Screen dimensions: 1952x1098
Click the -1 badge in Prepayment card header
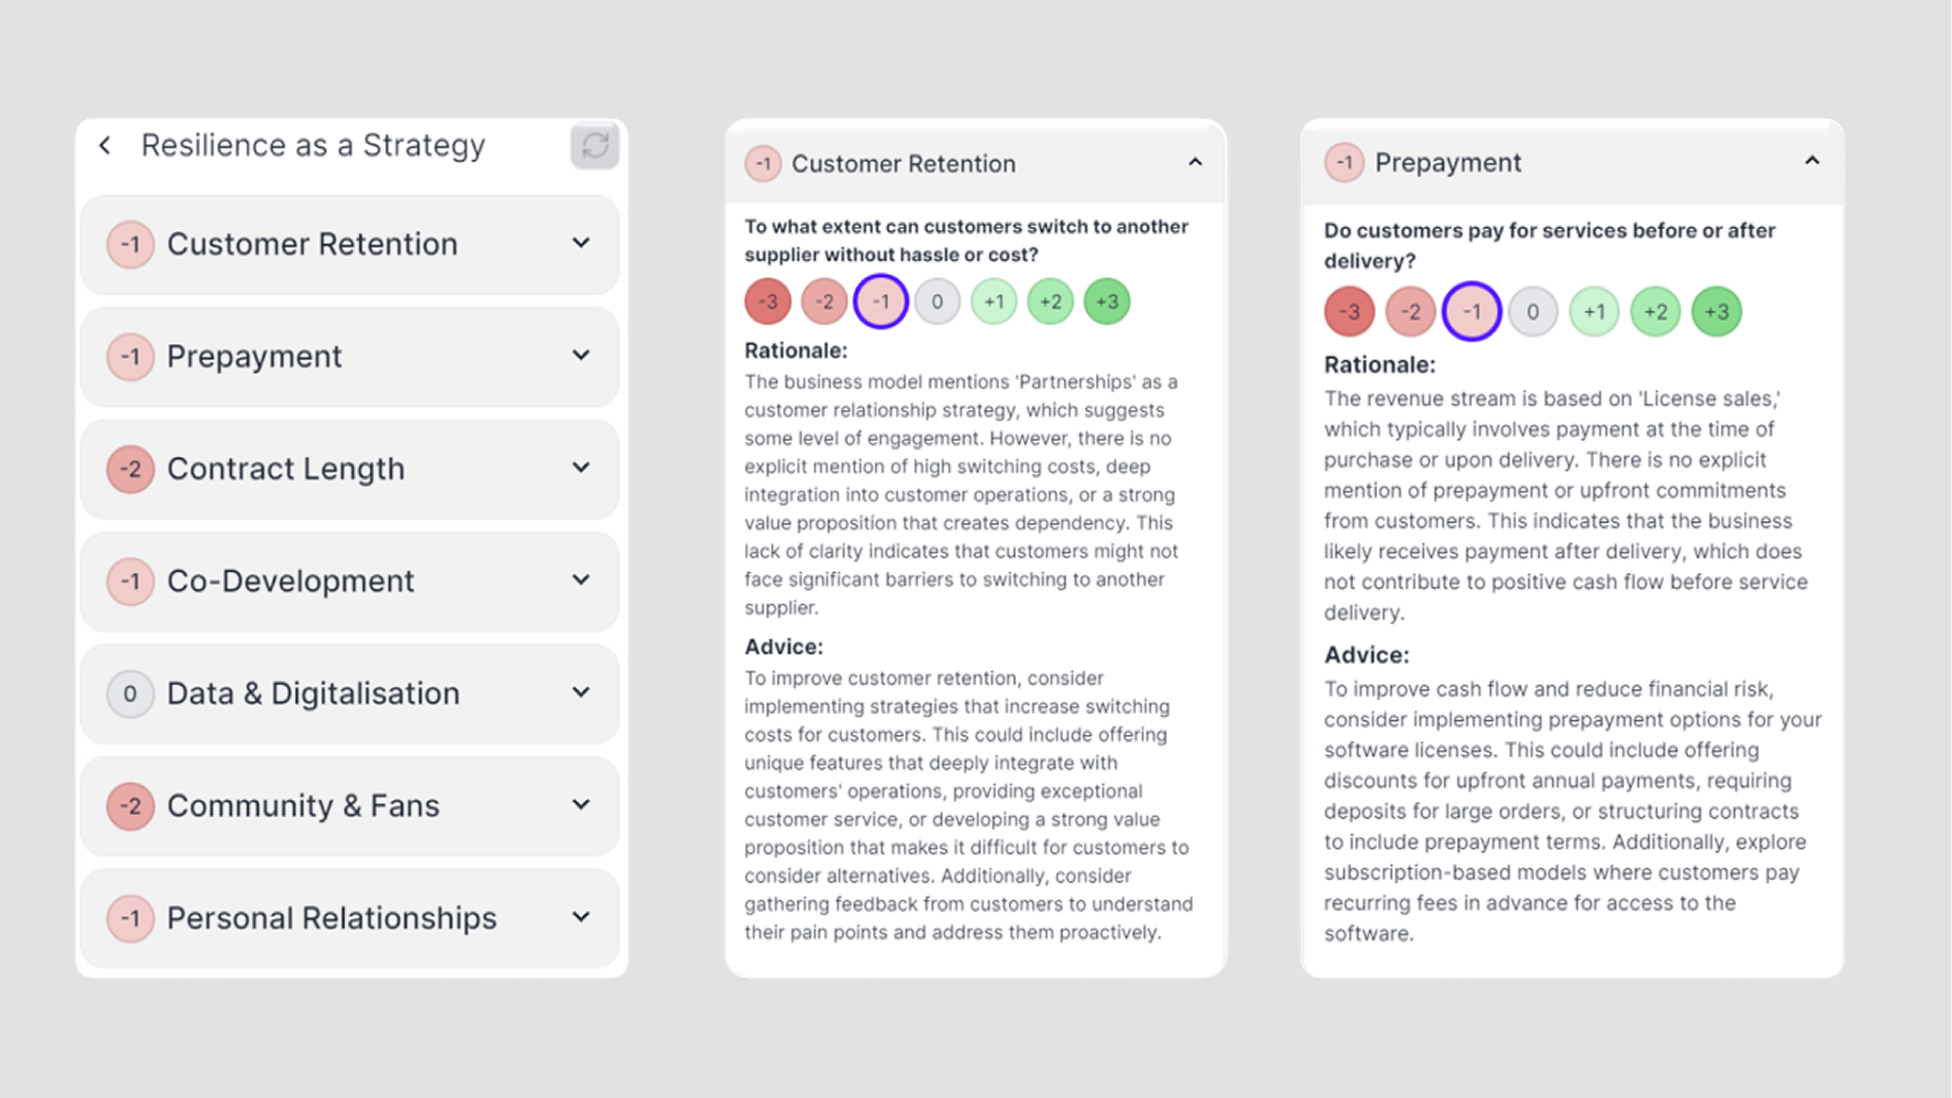(1344, 162)
